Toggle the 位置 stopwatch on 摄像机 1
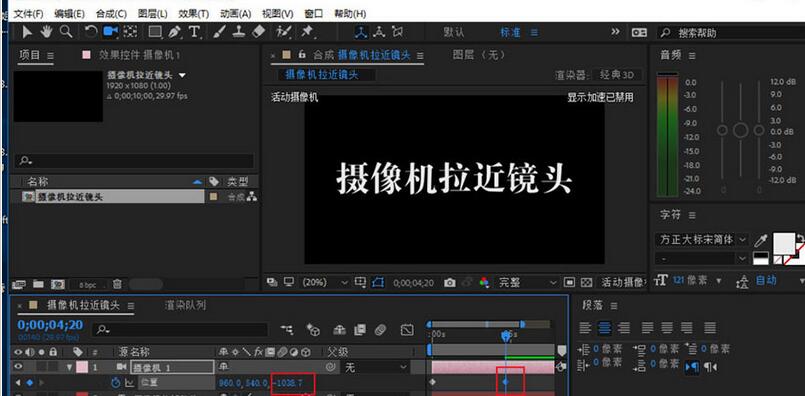This screenshot has height=396, width=805. (x=116, y=382)
